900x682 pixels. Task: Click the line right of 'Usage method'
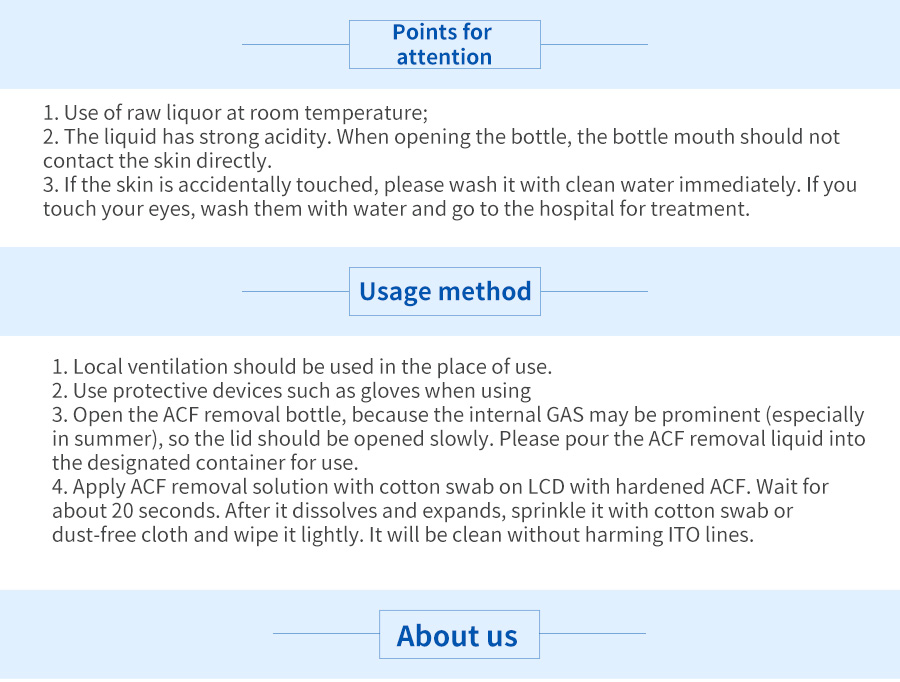(594, 292)
